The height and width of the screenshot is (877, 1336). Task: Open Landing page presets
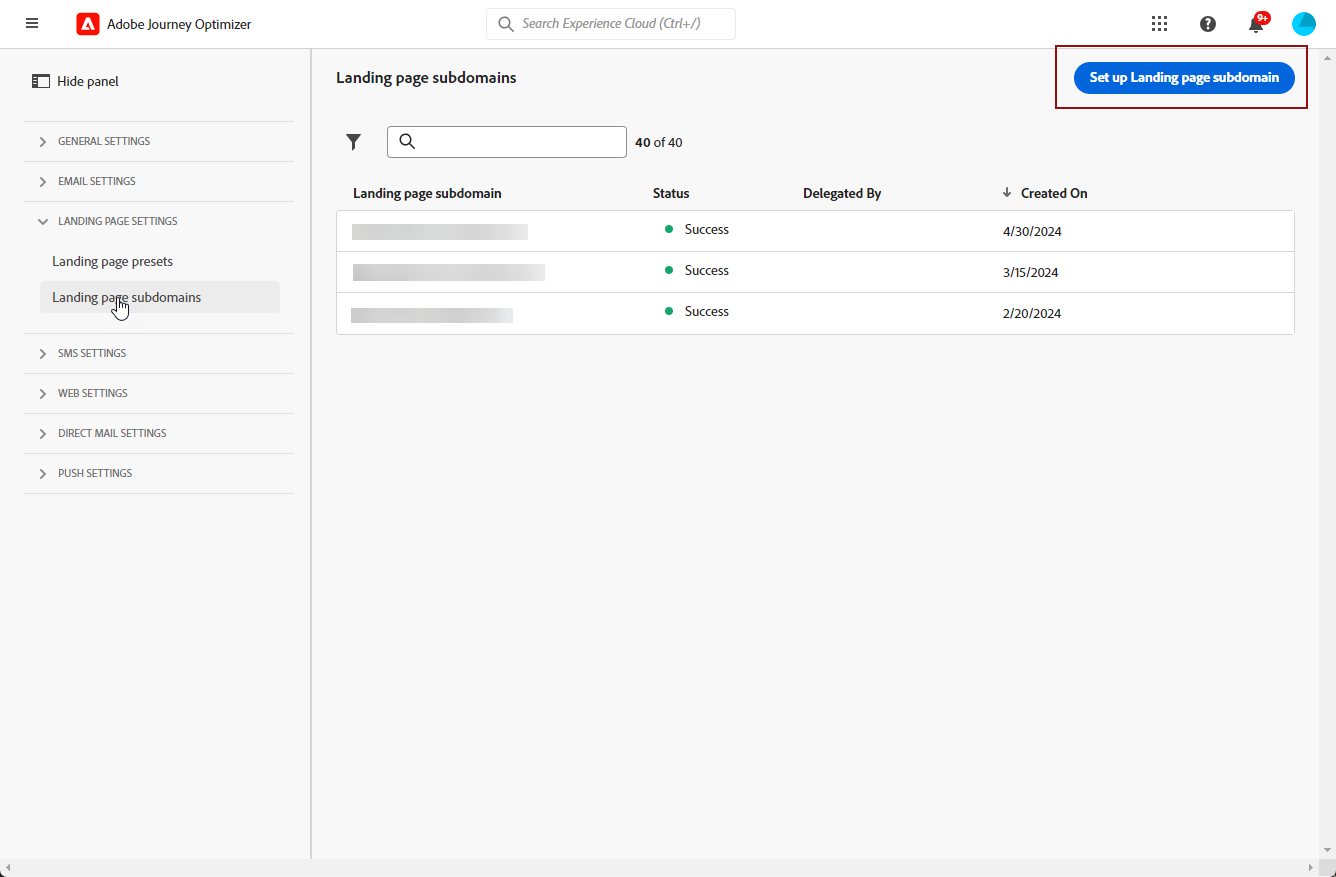point(112,261)
